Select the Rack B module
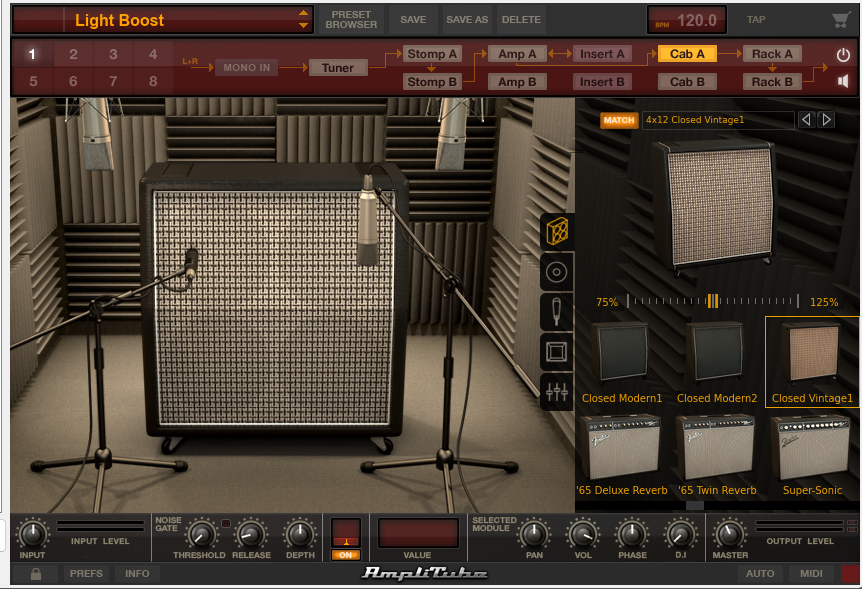 [x=772, y=82]
